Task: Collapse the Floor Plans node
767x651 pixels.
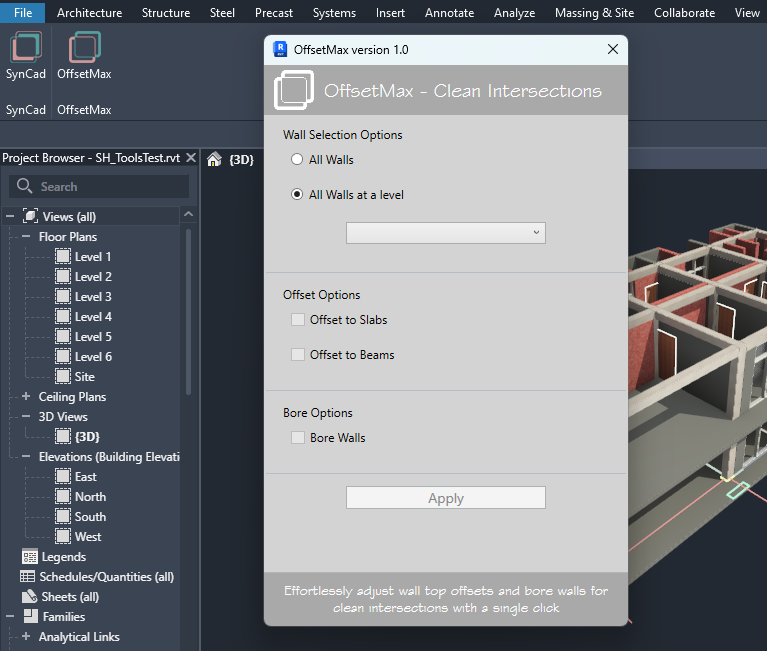Action: click(26, 236)
